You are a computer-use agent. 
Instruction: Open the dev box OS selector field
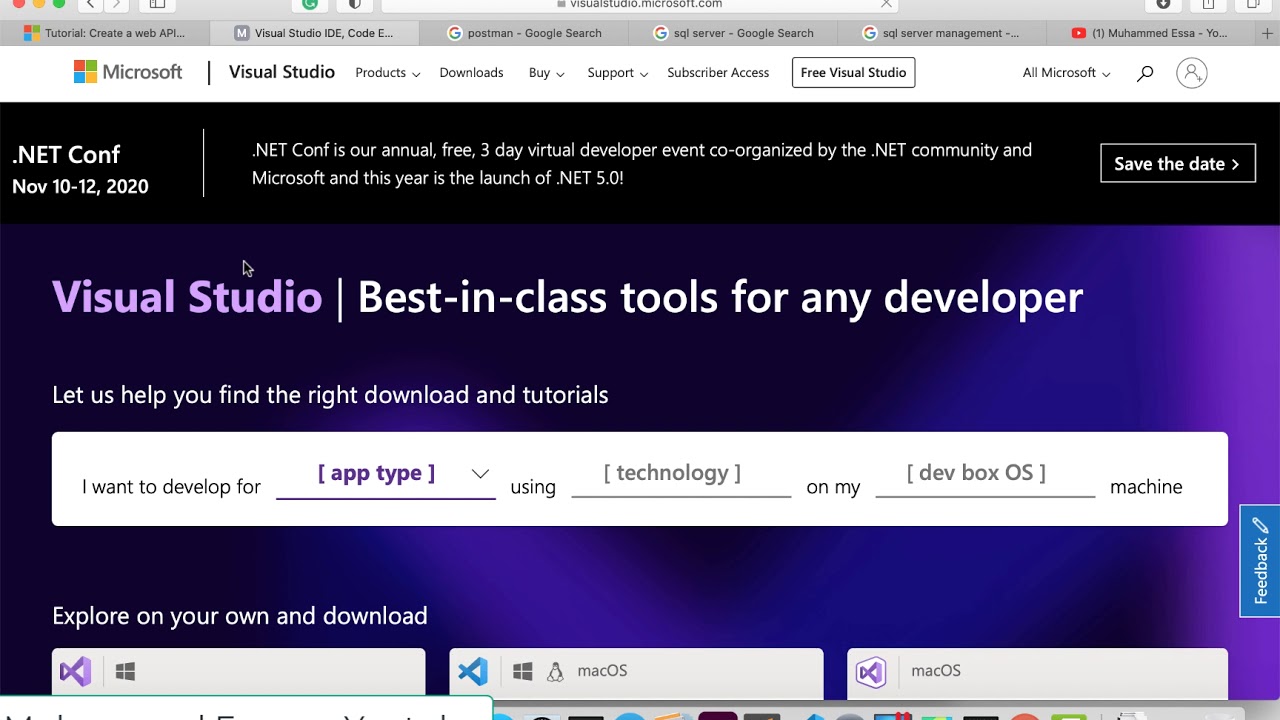[x=985, y=474]
